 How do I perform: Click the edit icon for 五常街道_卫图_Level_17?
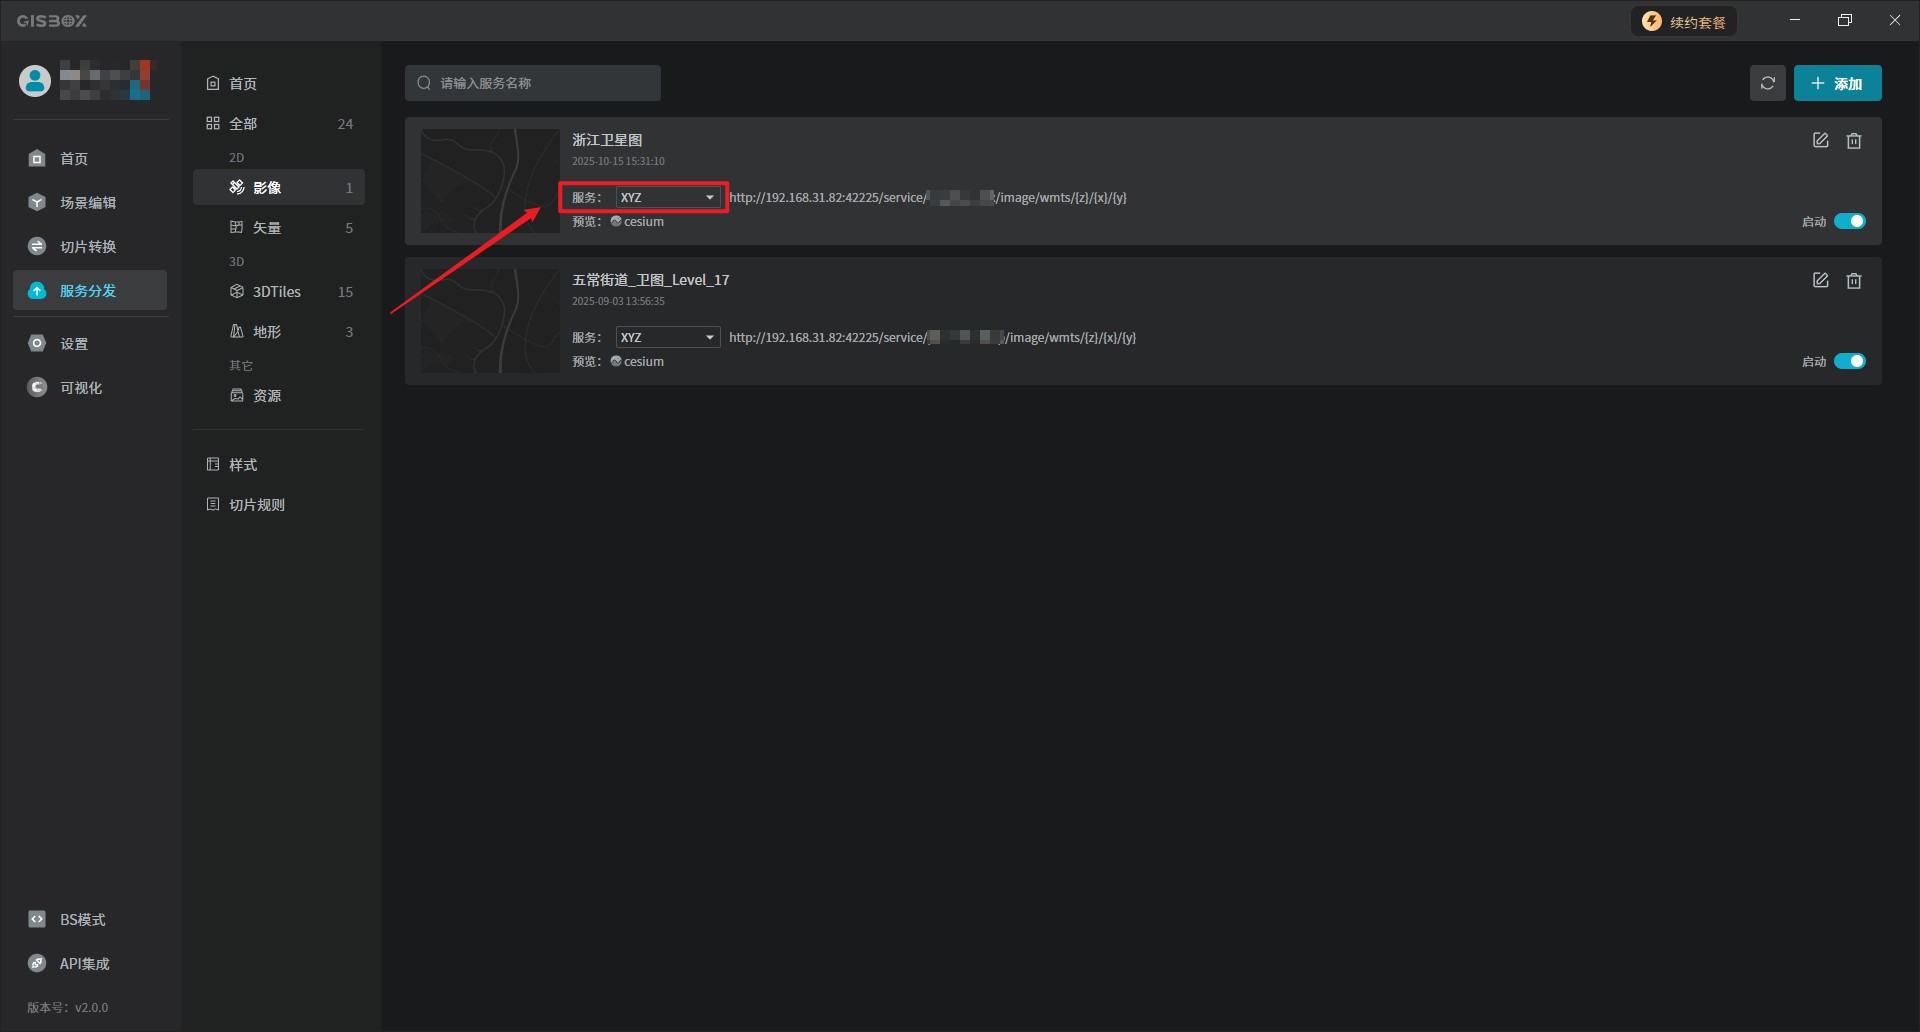coord(1820,281)
